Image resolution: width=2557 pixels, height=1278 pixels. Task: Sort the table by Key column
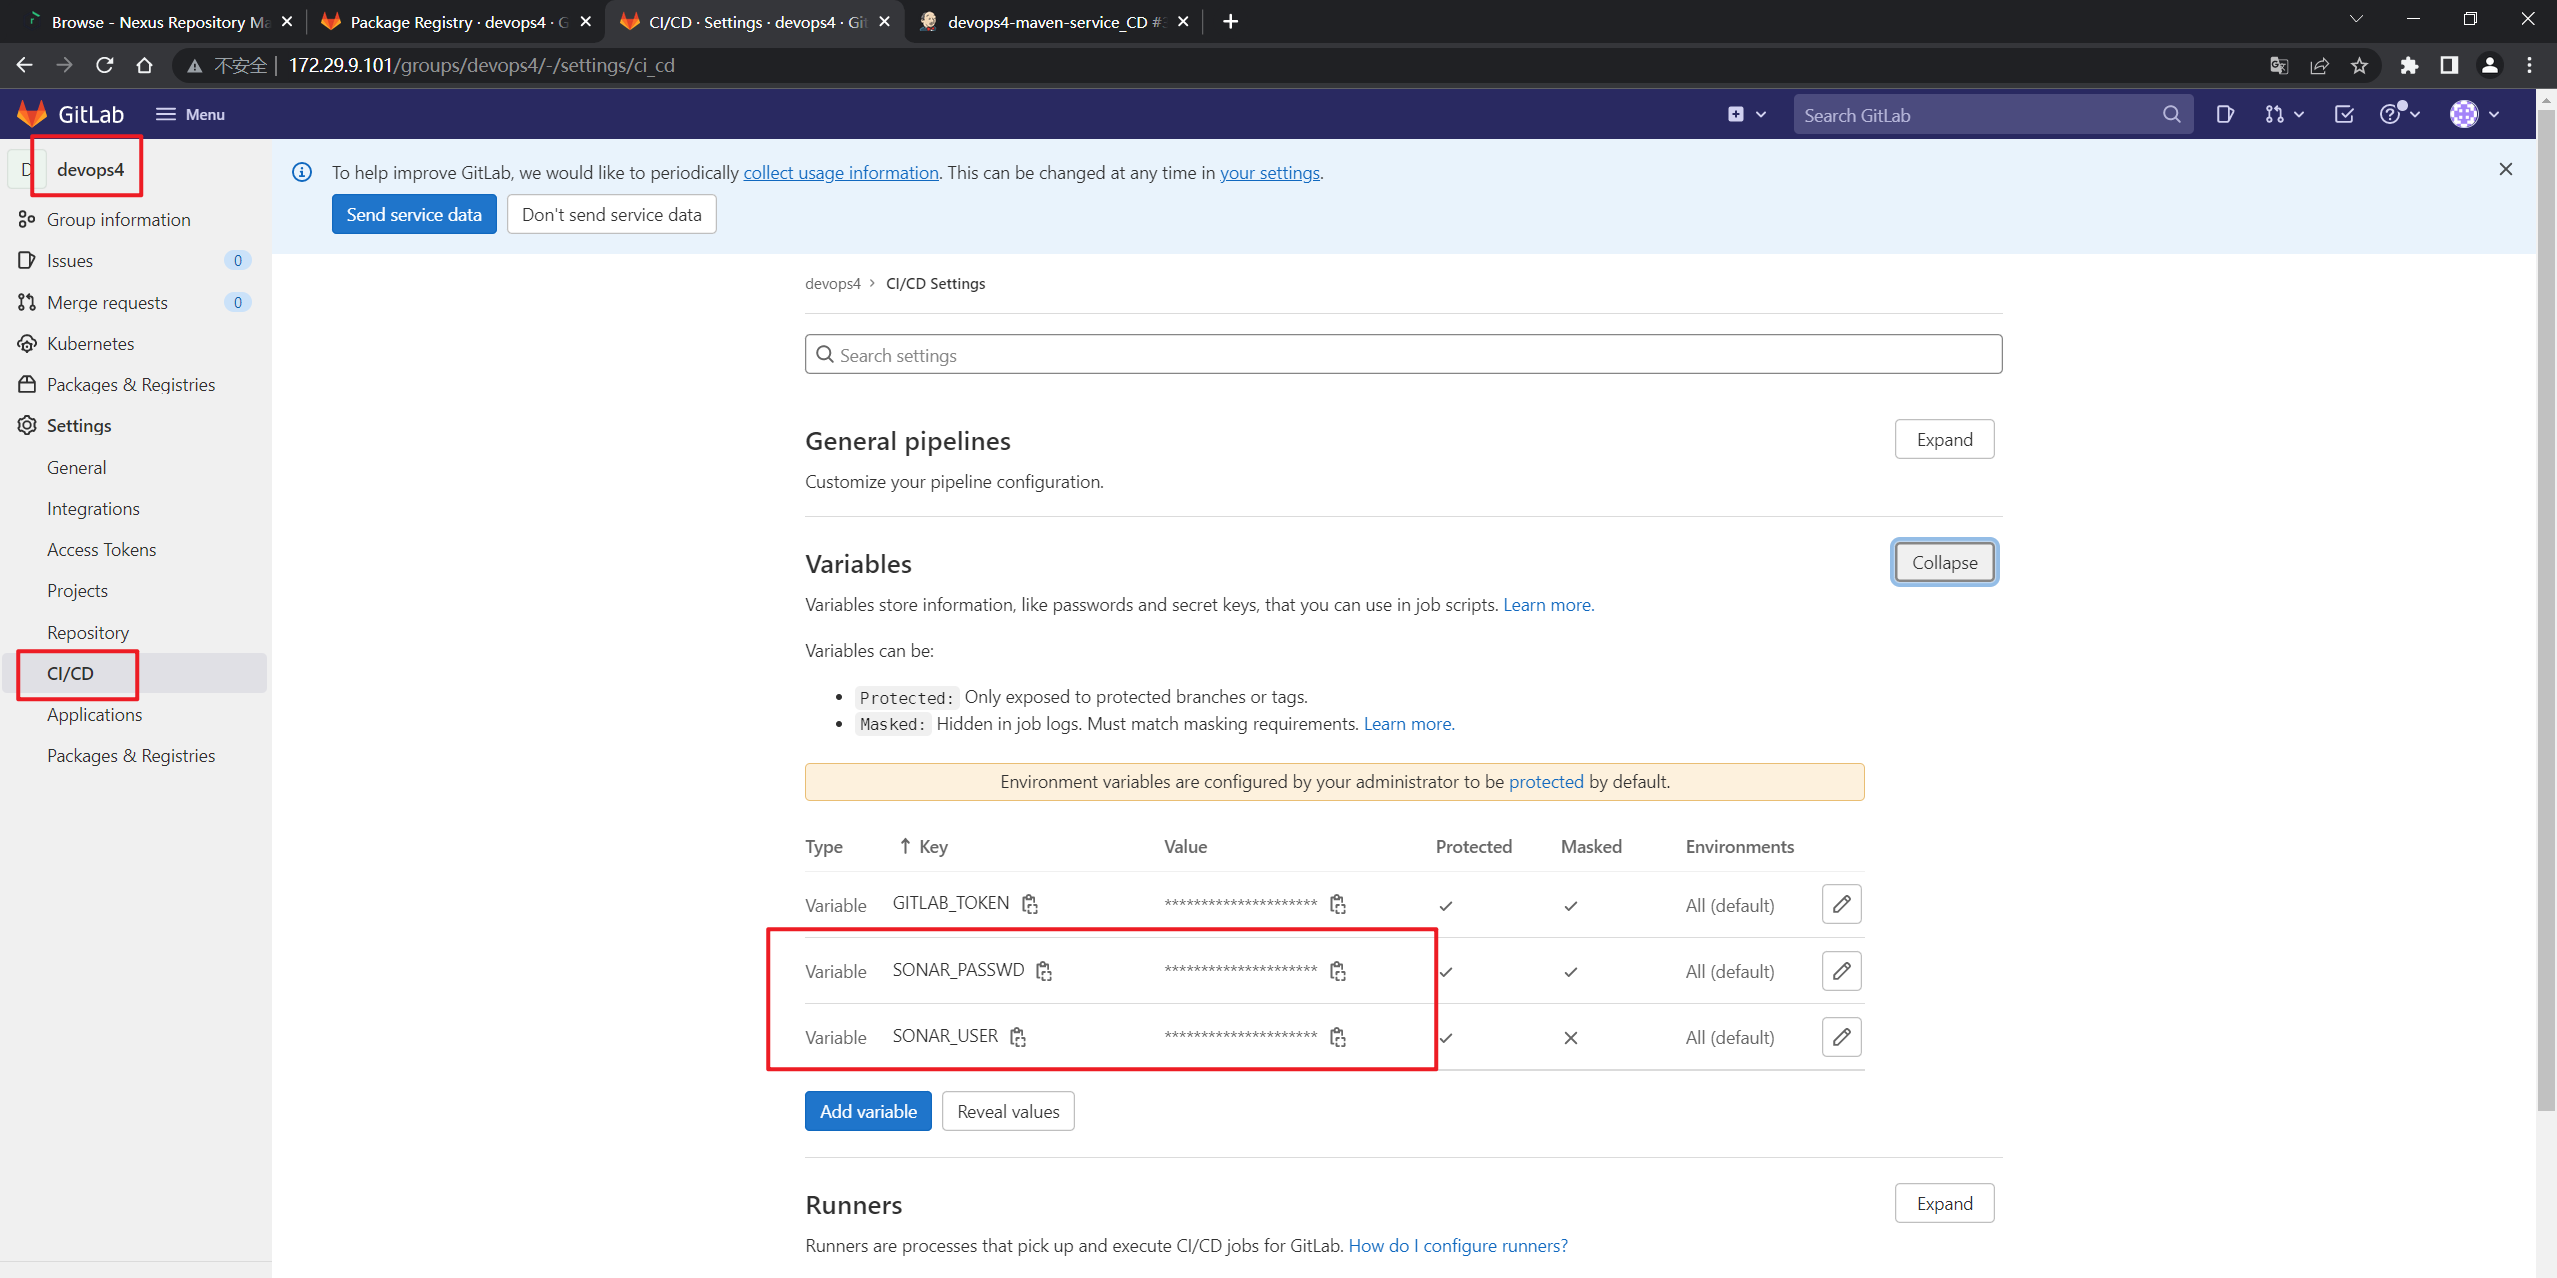[x=923, y=846]
